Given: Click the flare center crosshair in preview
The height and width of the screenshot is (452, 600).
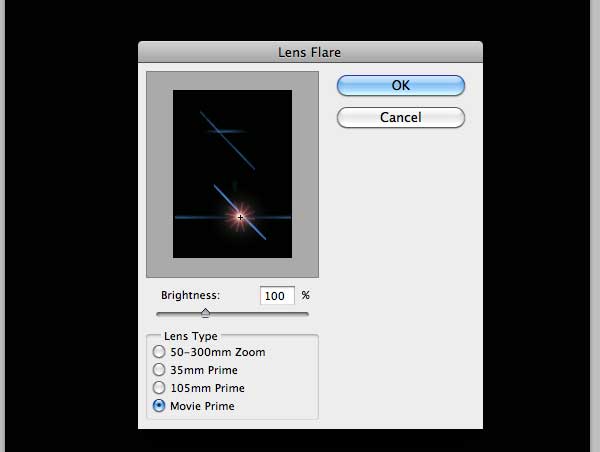Looking at the screenshot, I should (240, 218).
